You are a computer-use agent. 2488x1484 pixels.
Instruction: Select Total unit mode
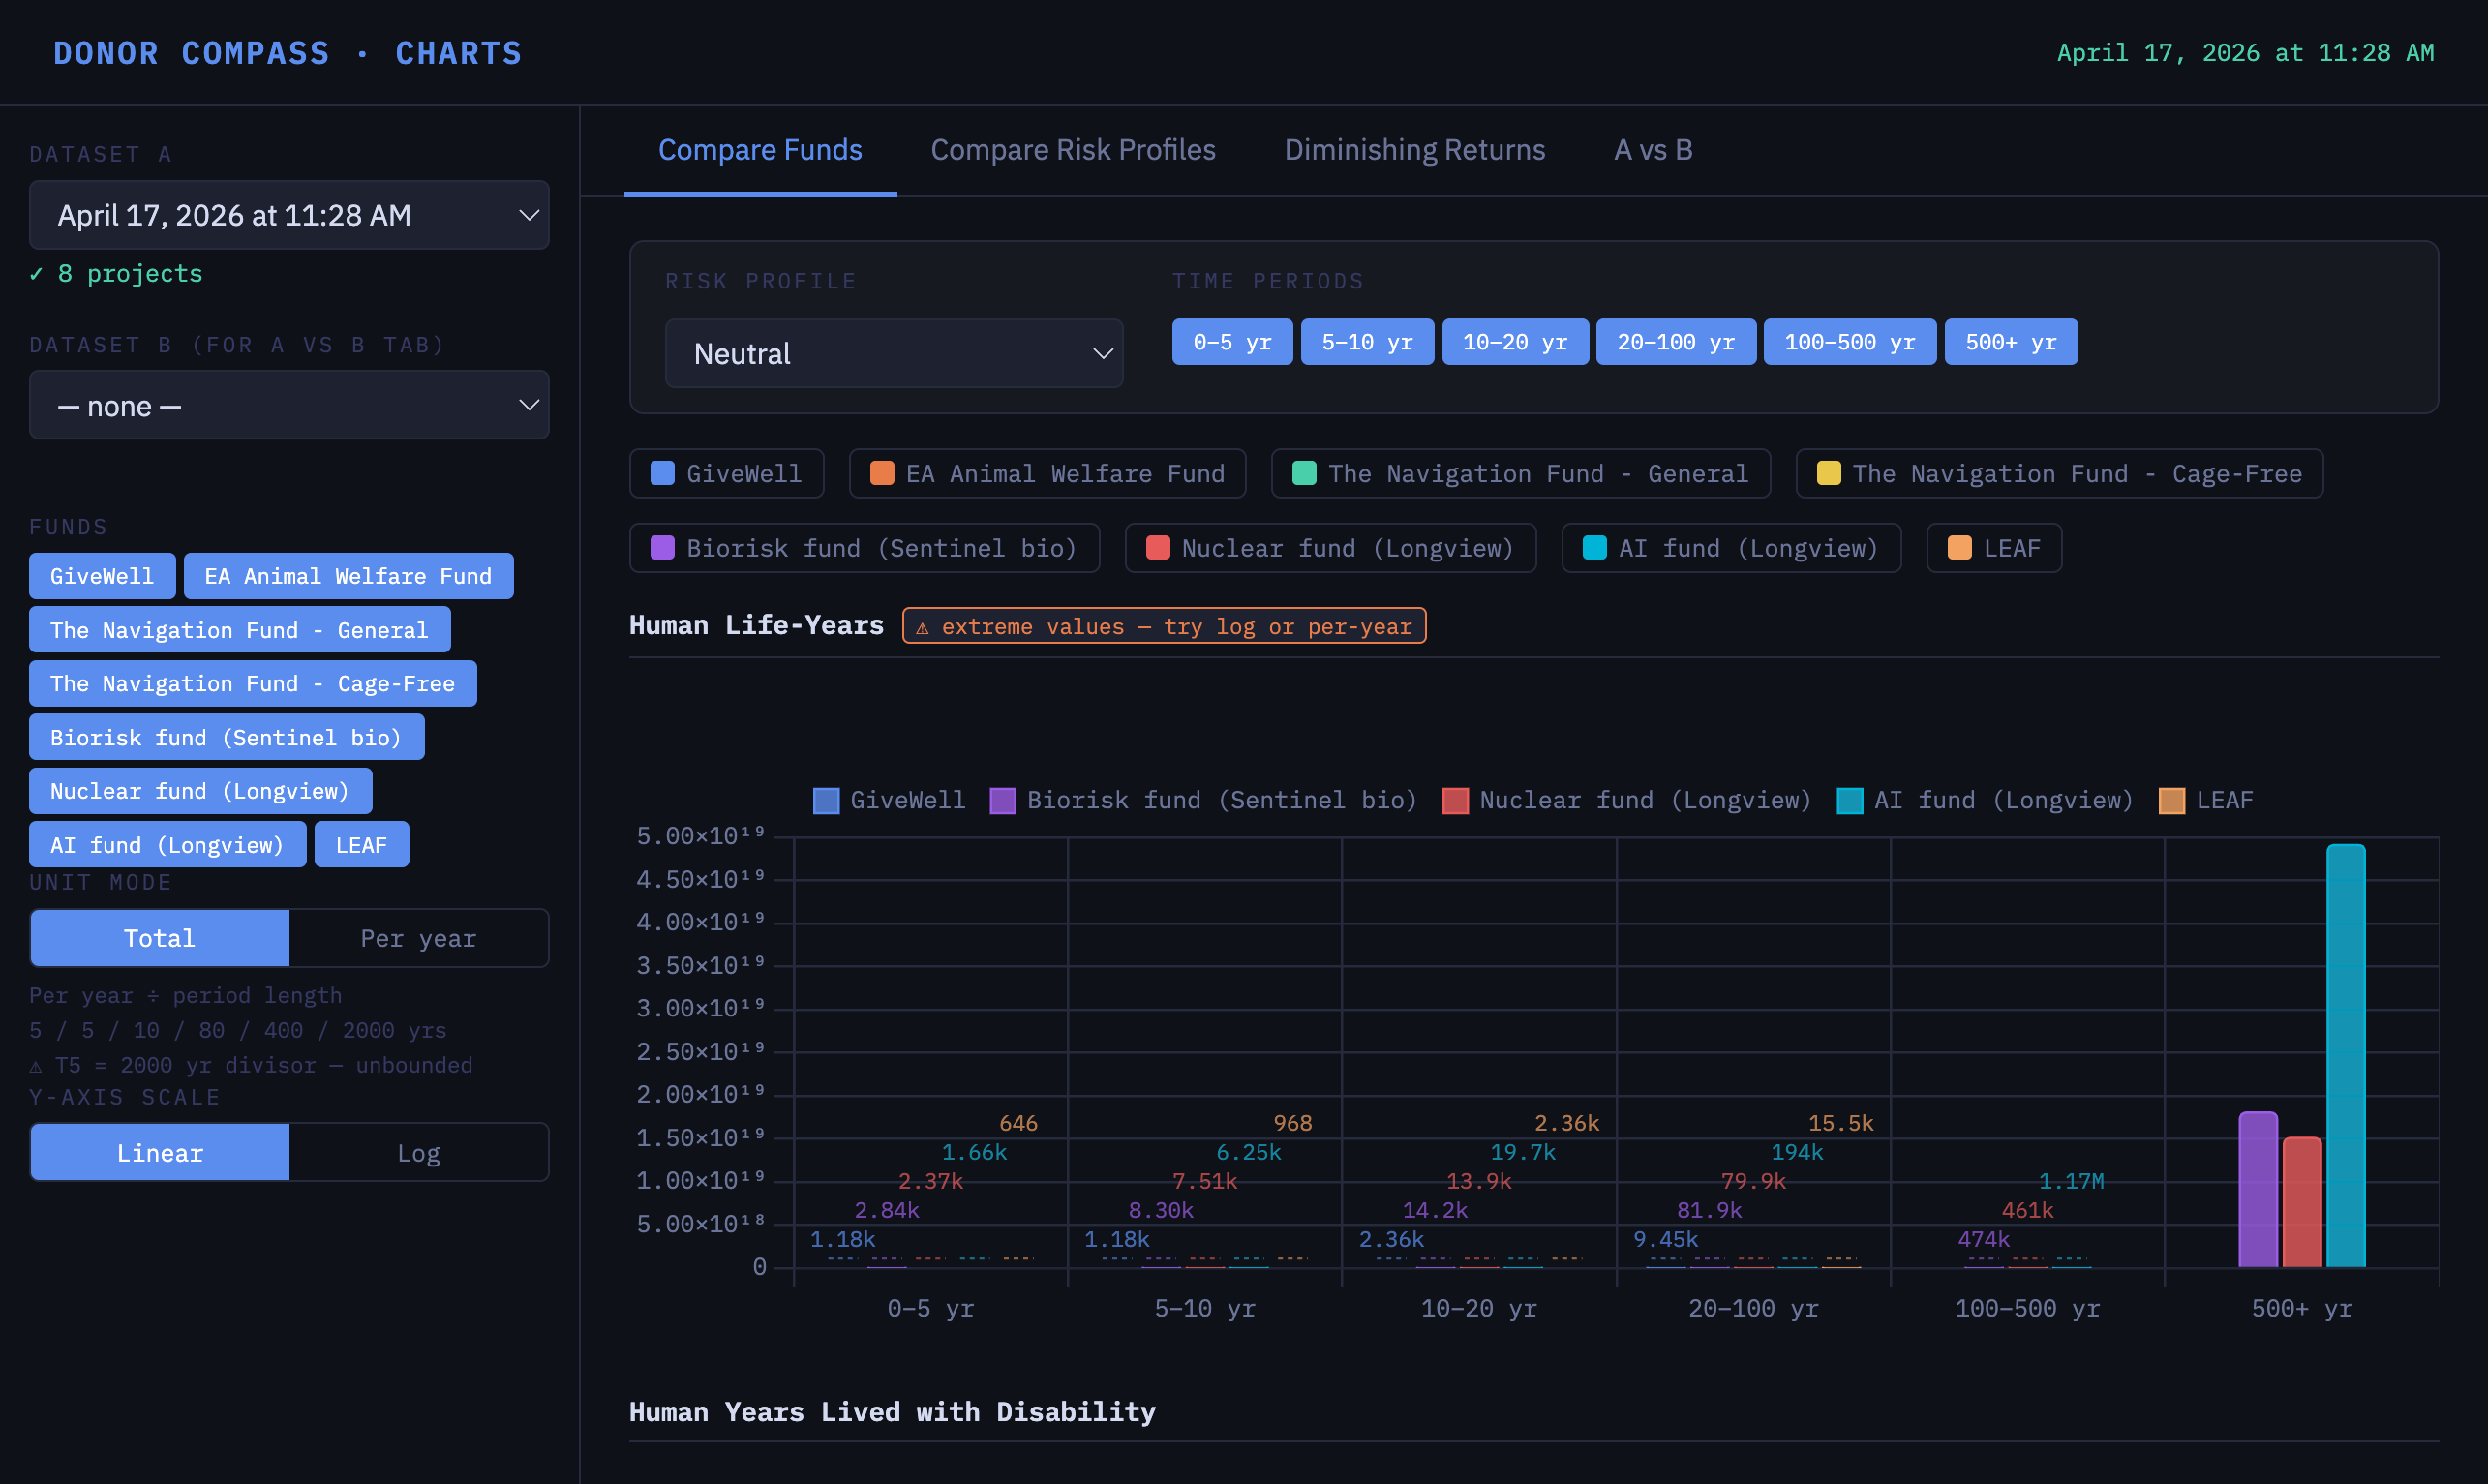click(160, 938)
